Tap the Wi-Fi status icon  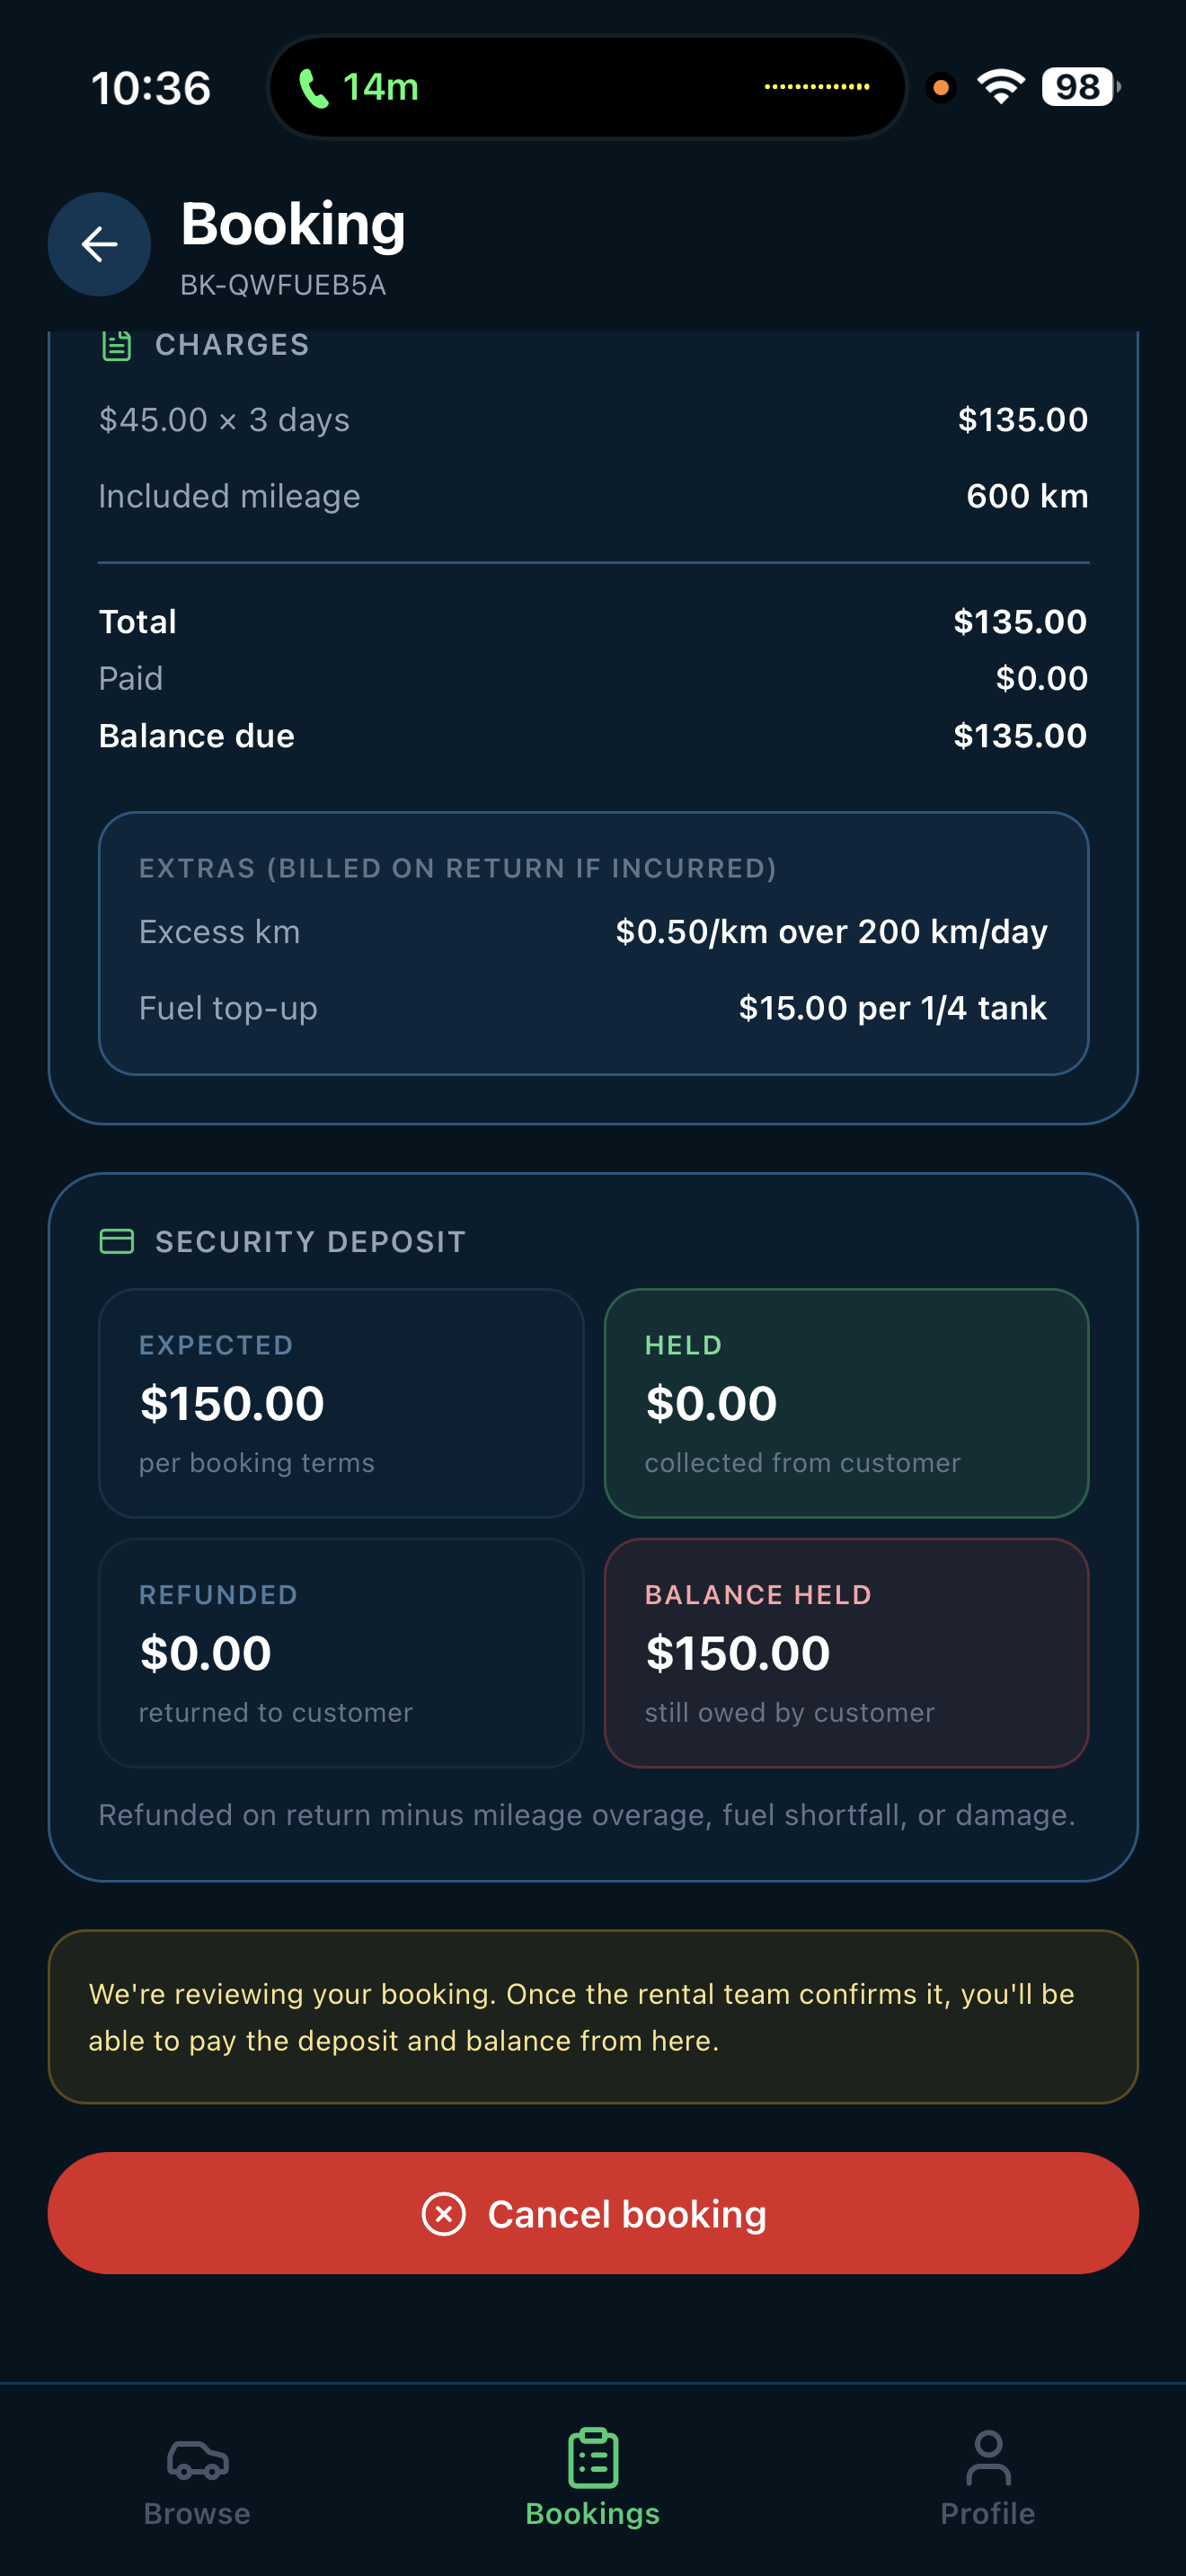(x=1001, y=87)
